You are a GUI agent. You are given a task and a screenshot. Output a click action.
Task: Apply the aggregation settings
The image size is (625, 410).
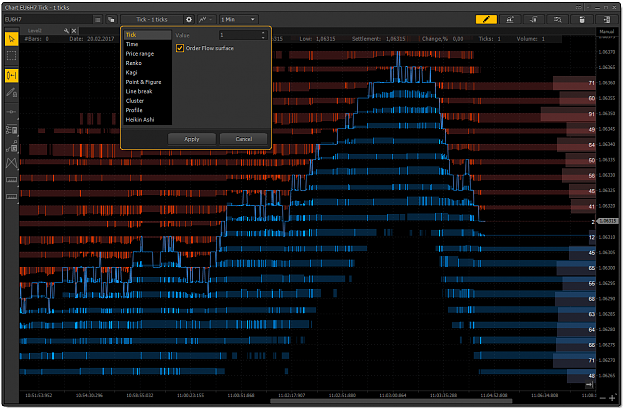pos(192,139)
